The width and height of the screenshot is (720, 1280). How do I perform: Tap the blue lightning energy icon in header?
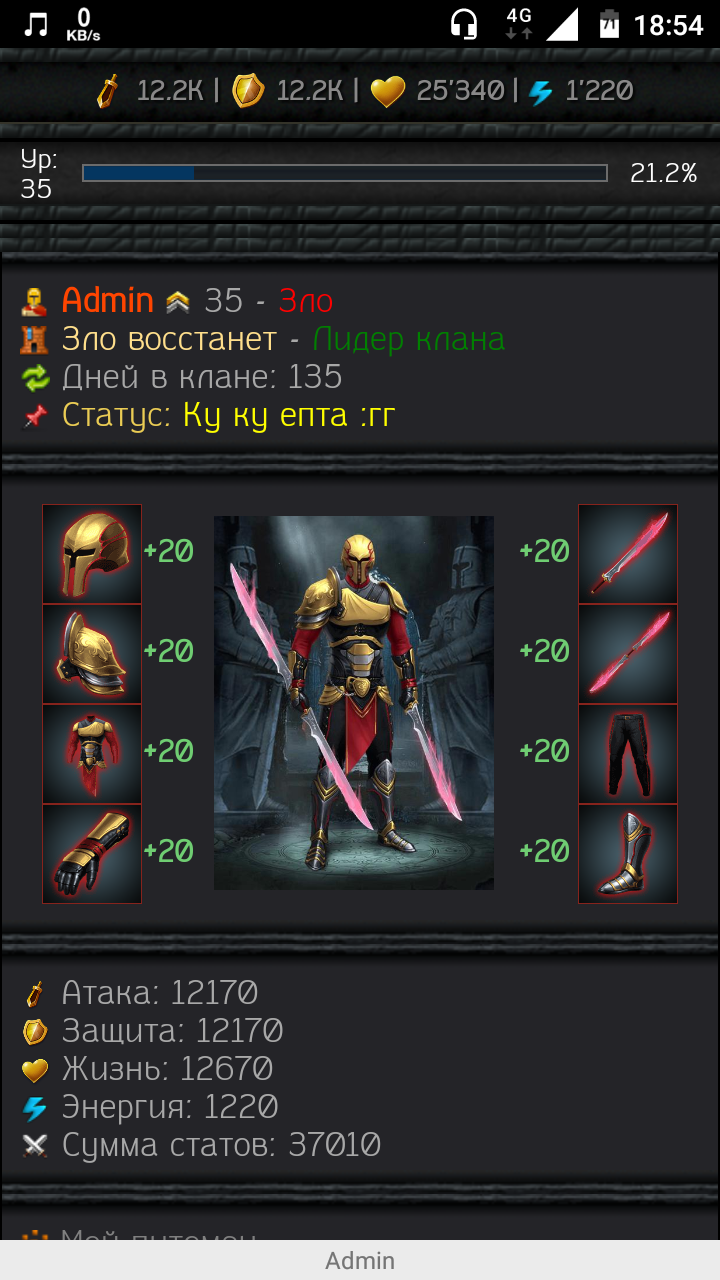click(541, 93)
